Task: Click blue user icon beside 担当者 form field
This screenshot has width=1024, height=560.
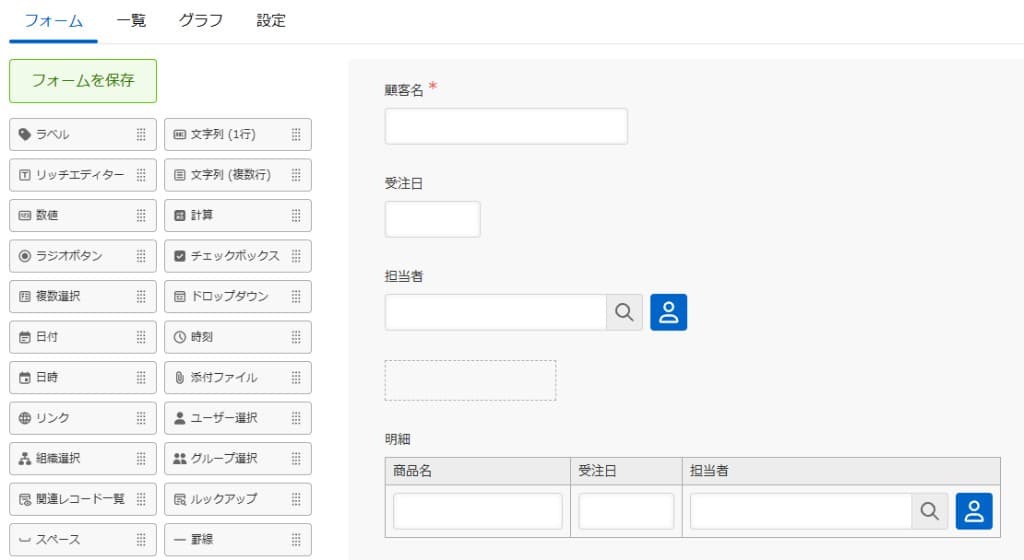Action: [669, 312]
